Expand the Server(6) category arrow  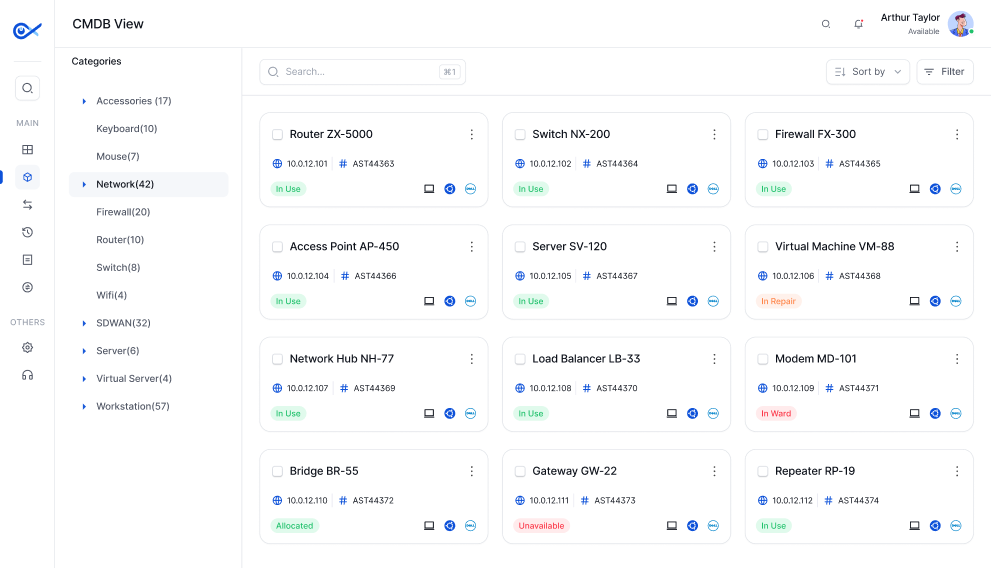(84, 351)
